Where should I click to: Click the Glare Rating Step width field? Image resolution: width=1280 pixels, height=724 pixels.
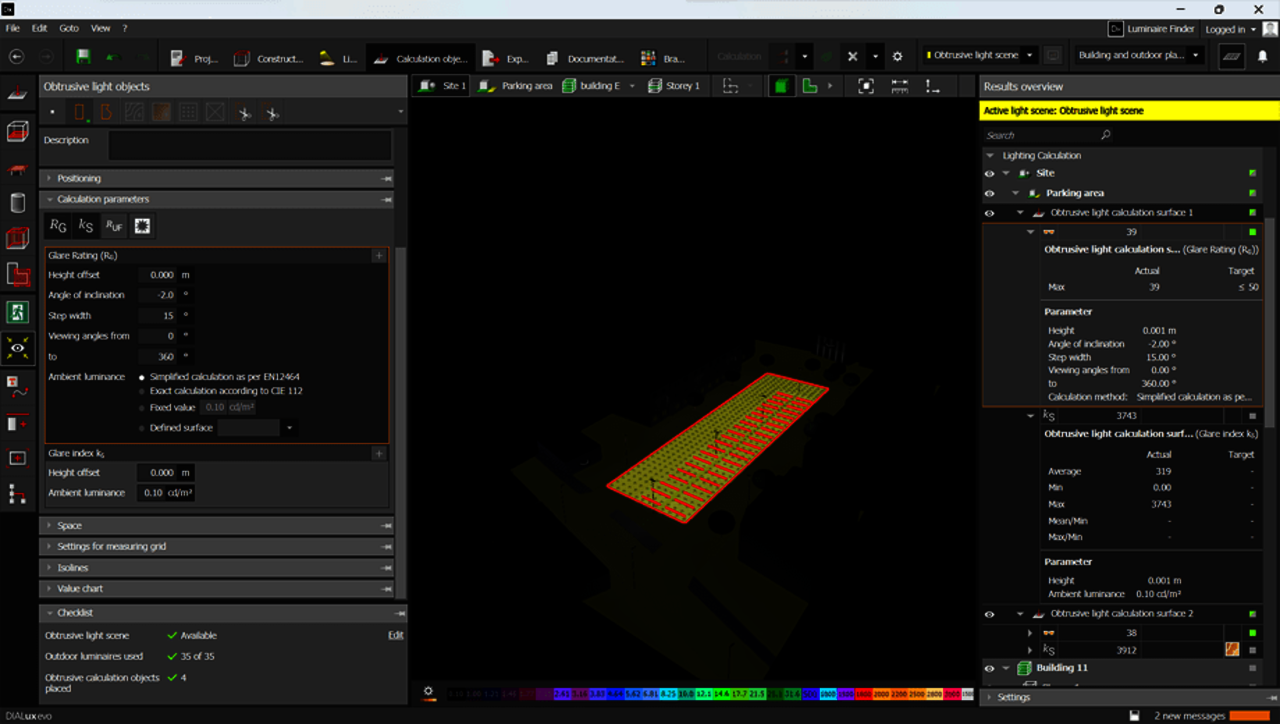point(157,316)
